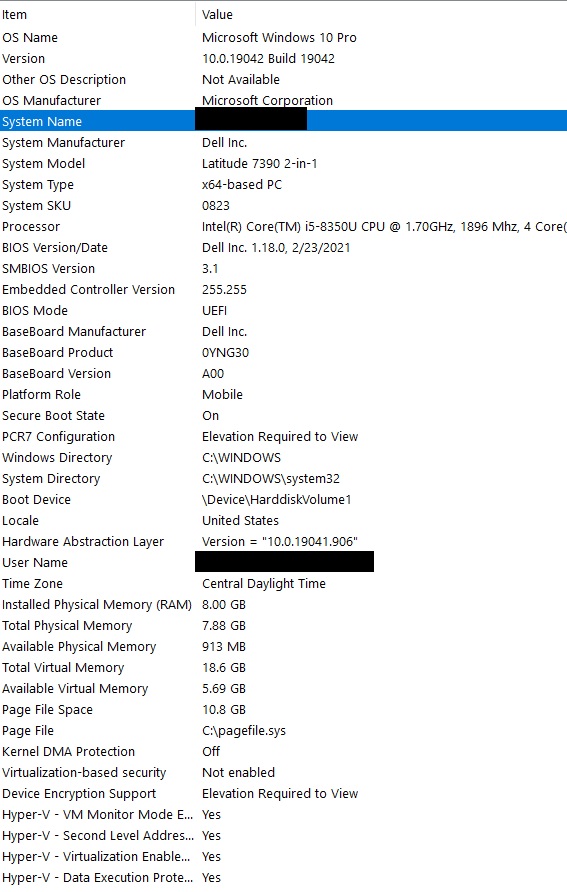The height and width of the screenshot is (892, 567).
Task: Select the PCR7 Configuration row
Action: 283,436
